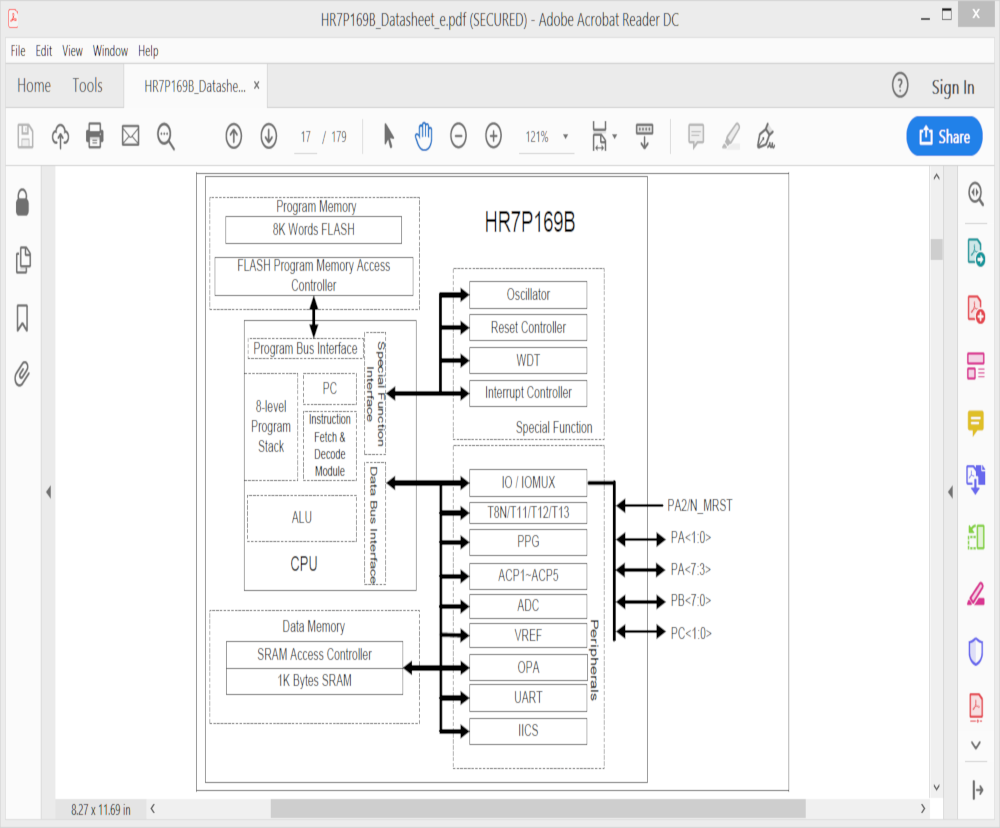Open Organize Pages tool in right pane
1000x828 pixels.
click(x=976, y=366)
